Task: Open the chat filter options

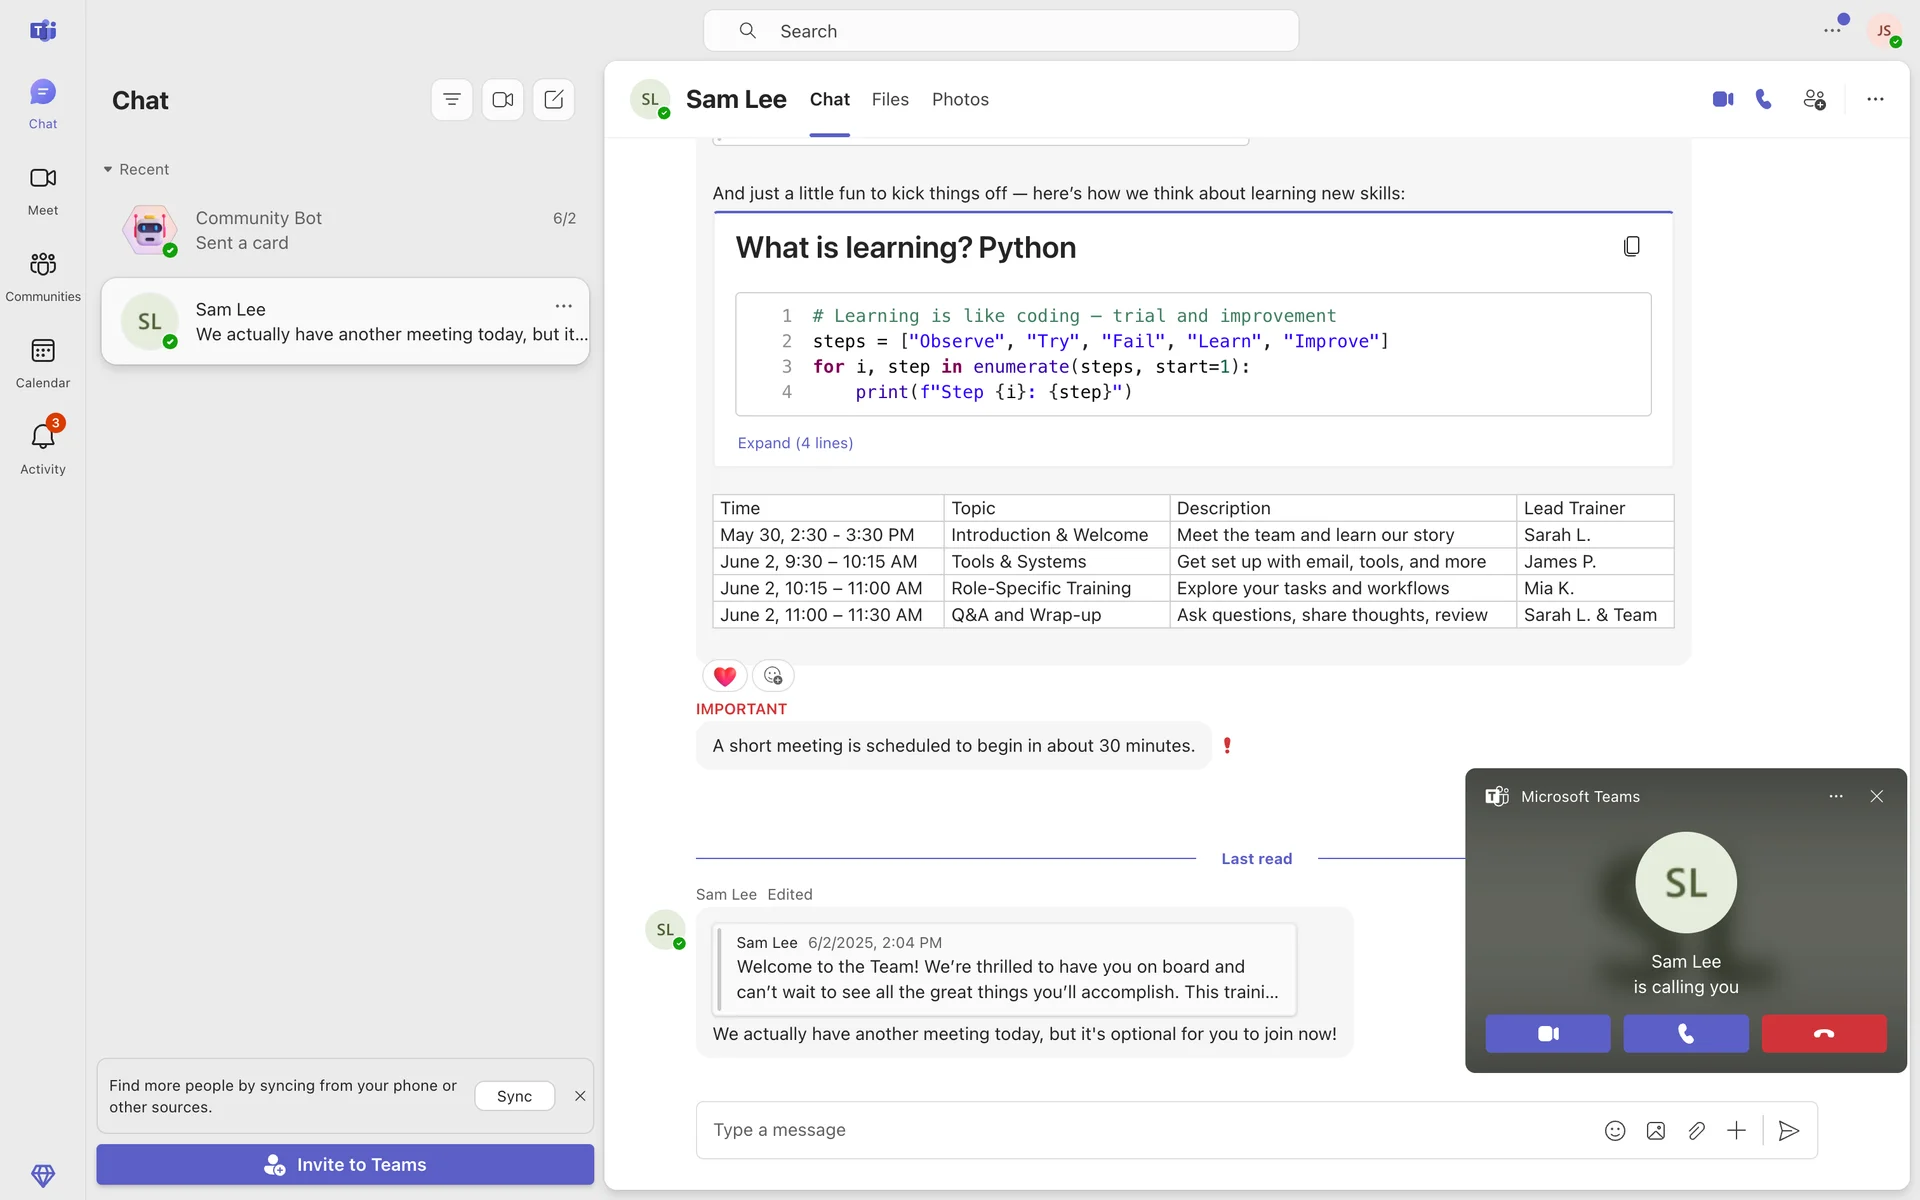Action: 452,99
